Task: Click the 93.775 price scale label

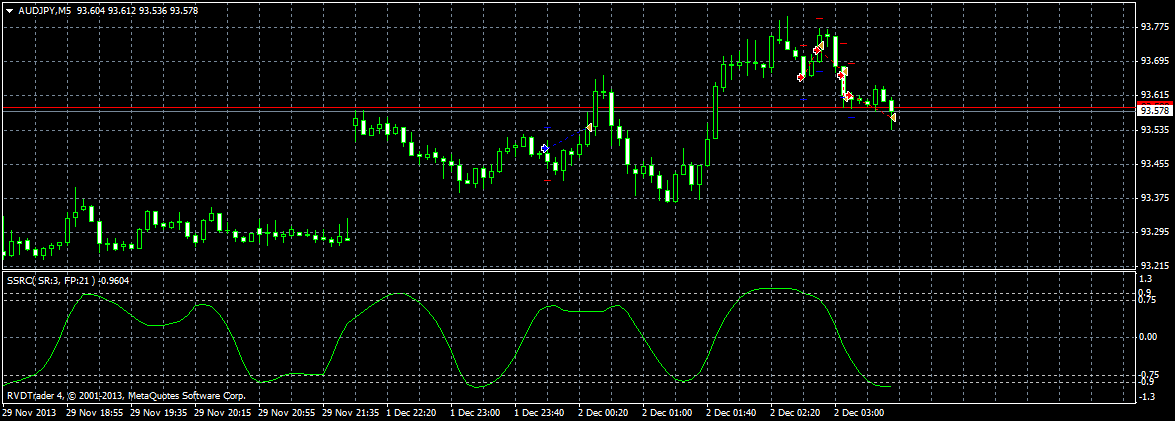Action: point(1153,26)
